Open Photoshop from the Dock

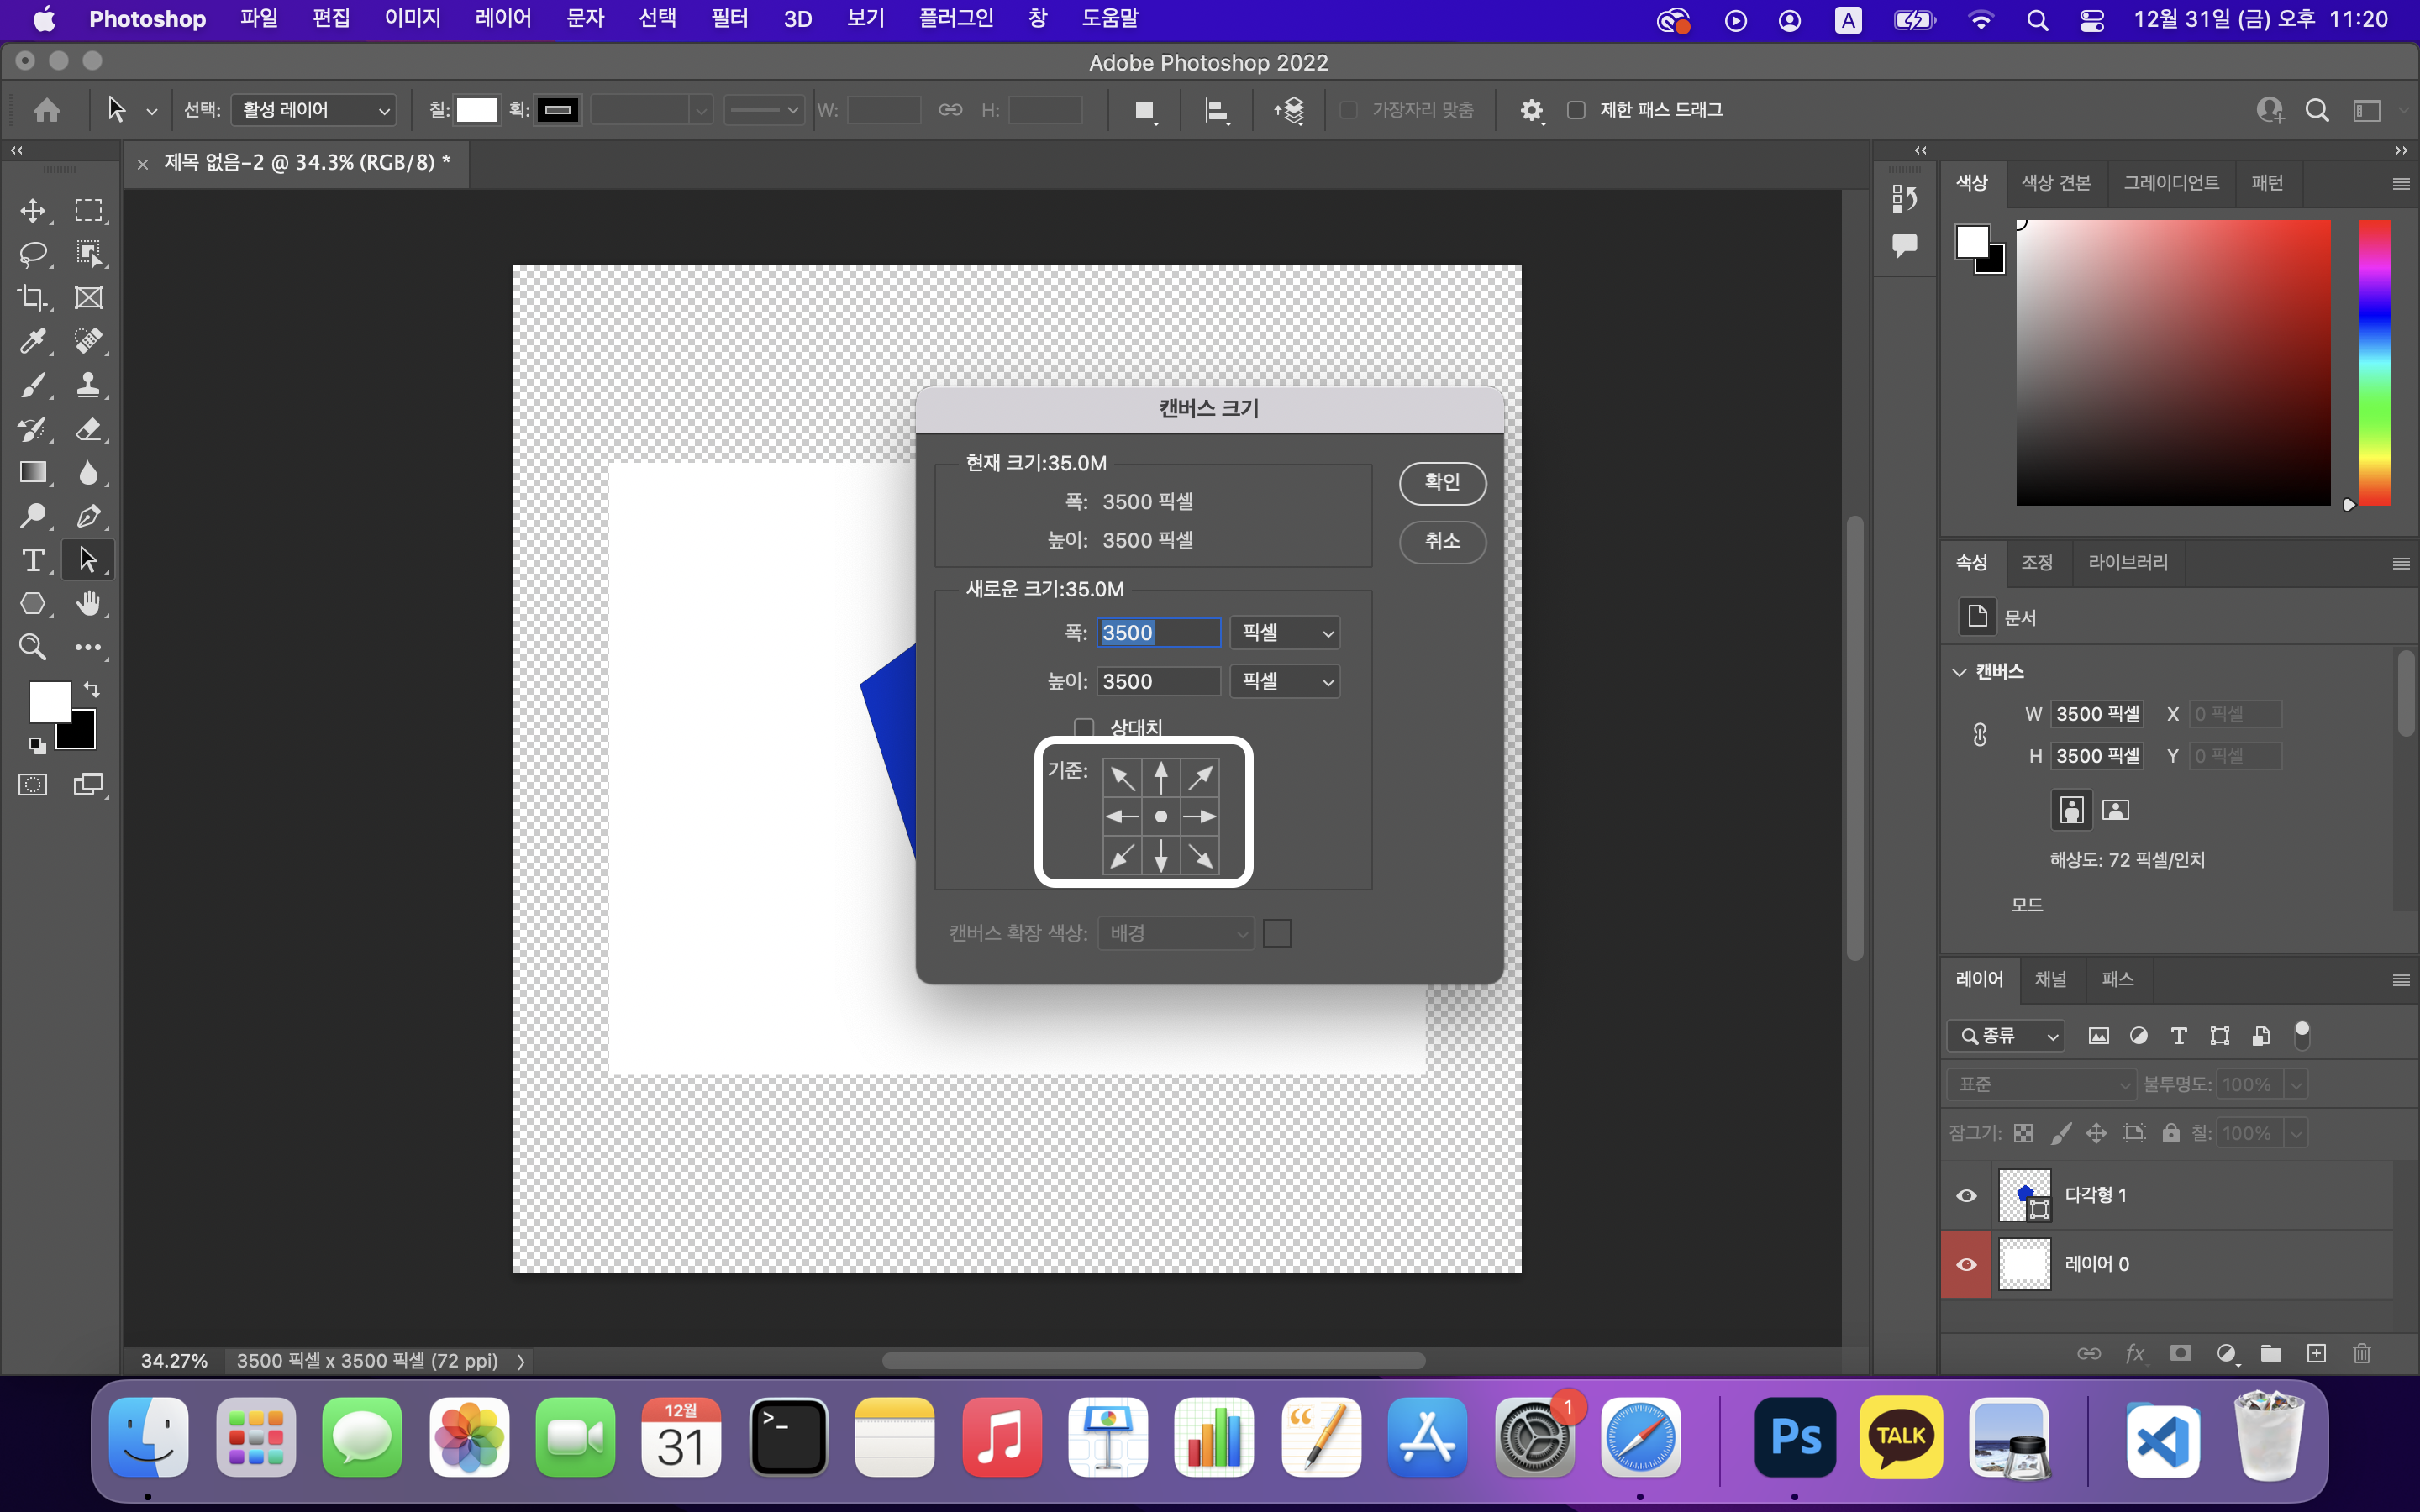pos(1794,1437)
